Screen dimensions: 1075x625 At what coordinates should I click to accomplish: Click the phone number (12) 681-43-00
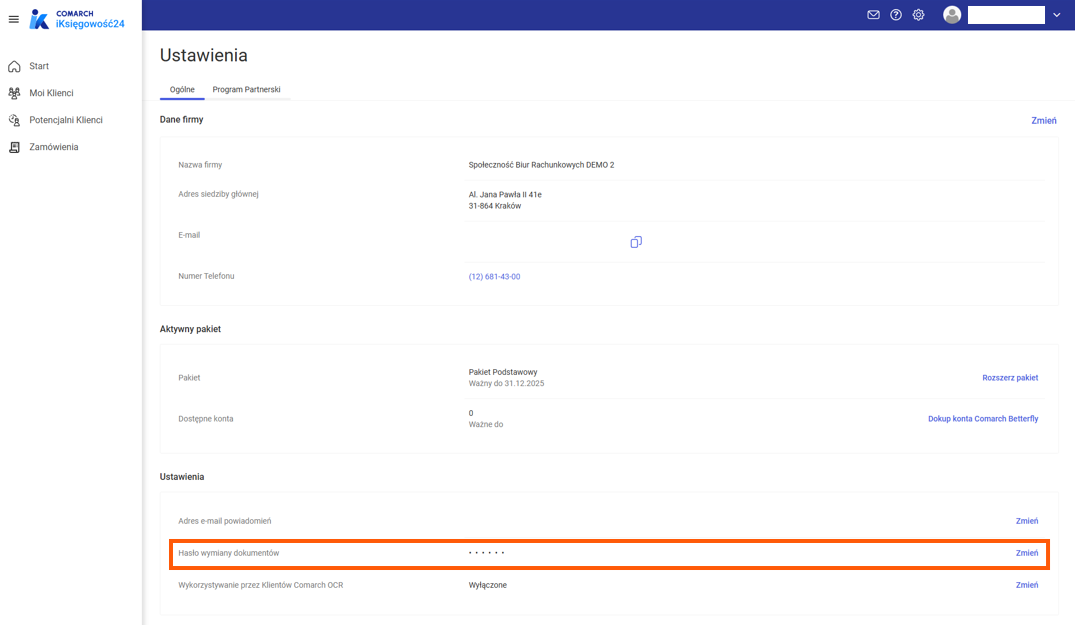coord(494,277)
